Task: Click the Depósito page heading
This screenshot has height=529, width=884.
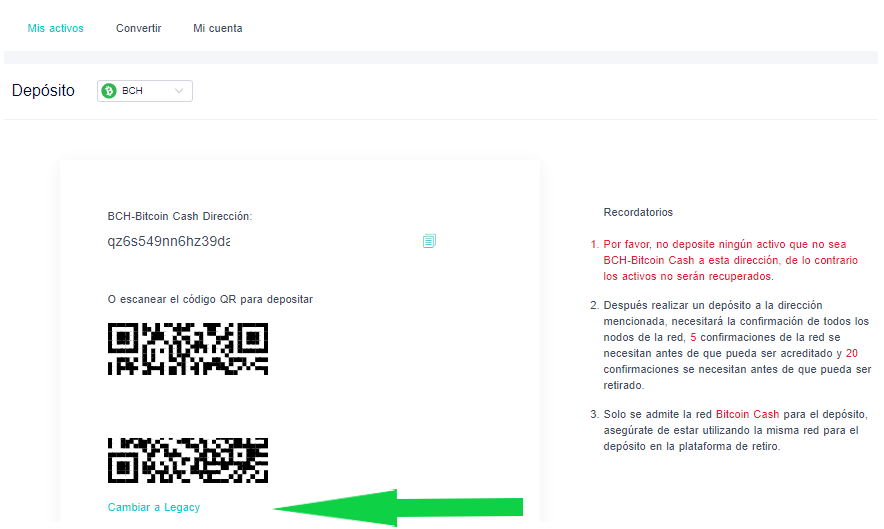Action: [x=43, y=91]
